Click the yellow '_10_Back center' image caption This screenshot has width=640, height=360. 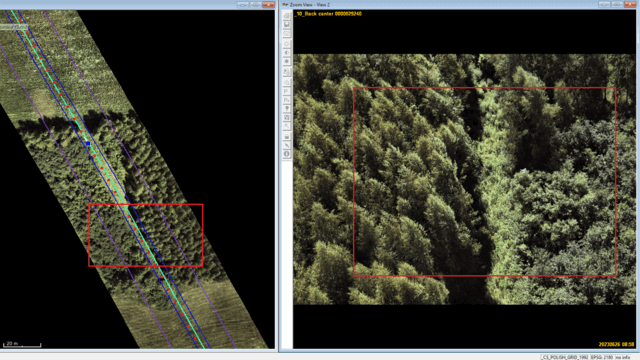click(328, 14)
